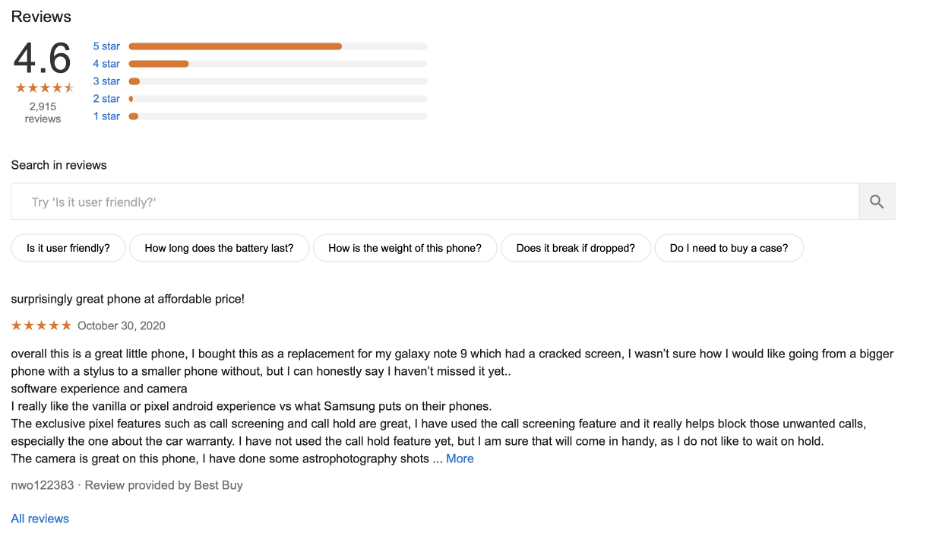Filter reviews by 1 star
Screen dimensions: 936x546
pos(106,116)
